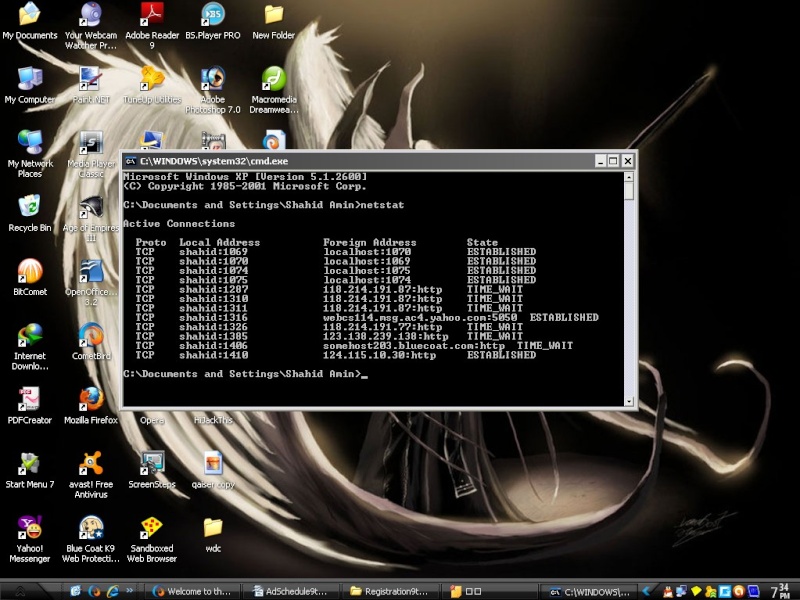Select the Macromedia Dreamweaver shortcut
800x600 pixels.
274,90
